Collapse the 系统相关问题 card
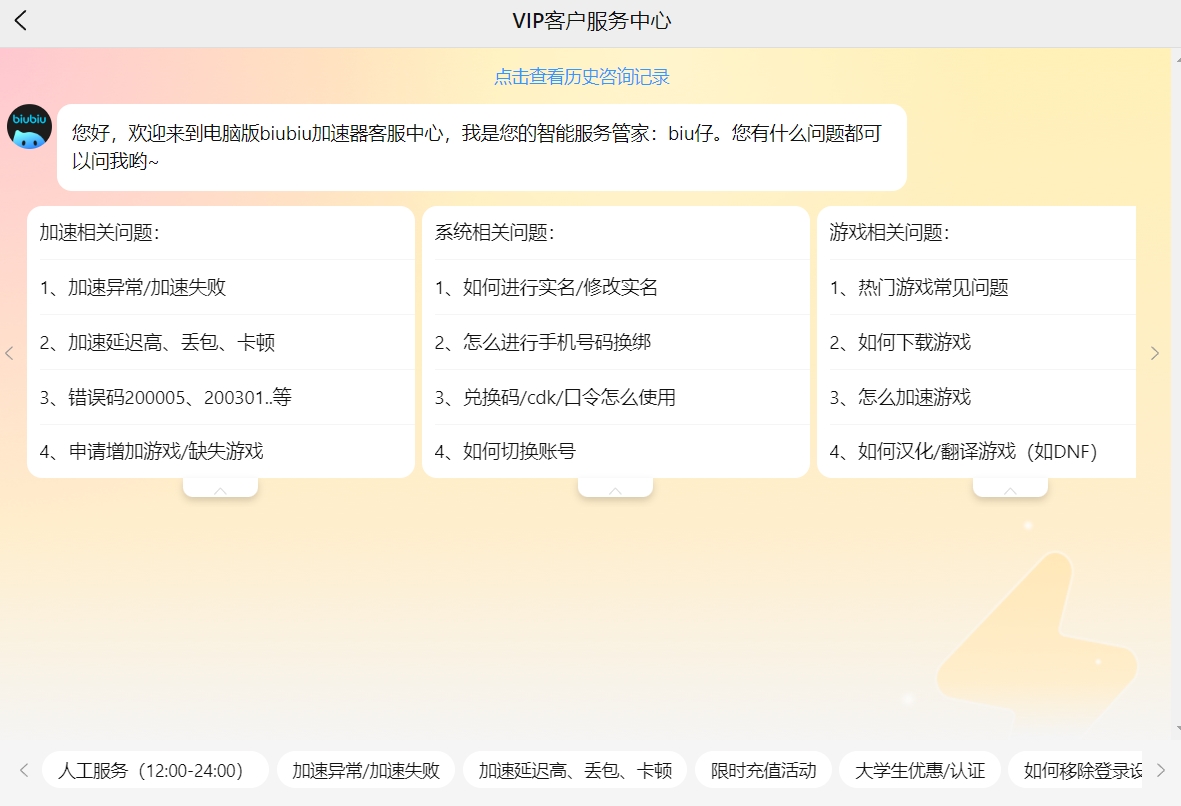1181x806 pixels. point(615,489)
